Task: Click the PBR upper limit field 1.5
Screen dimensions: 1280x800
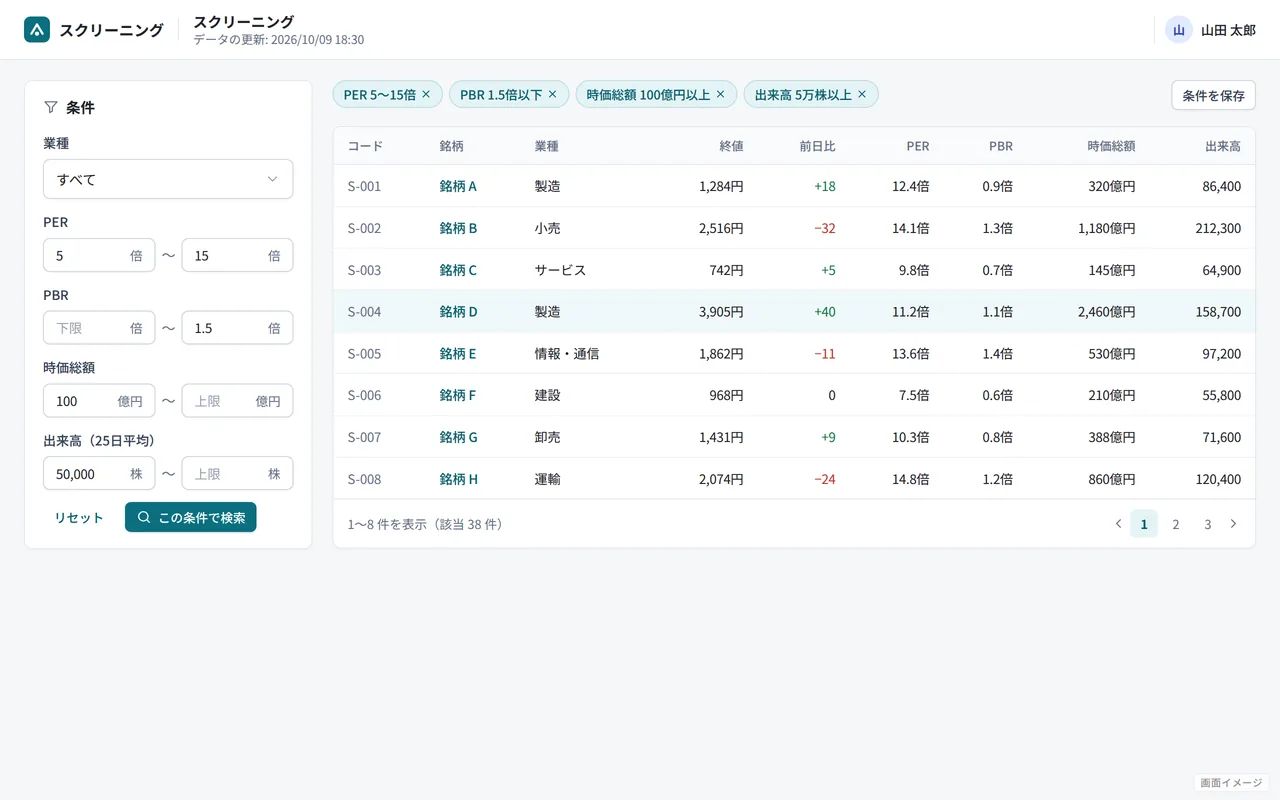Action: 237,328
